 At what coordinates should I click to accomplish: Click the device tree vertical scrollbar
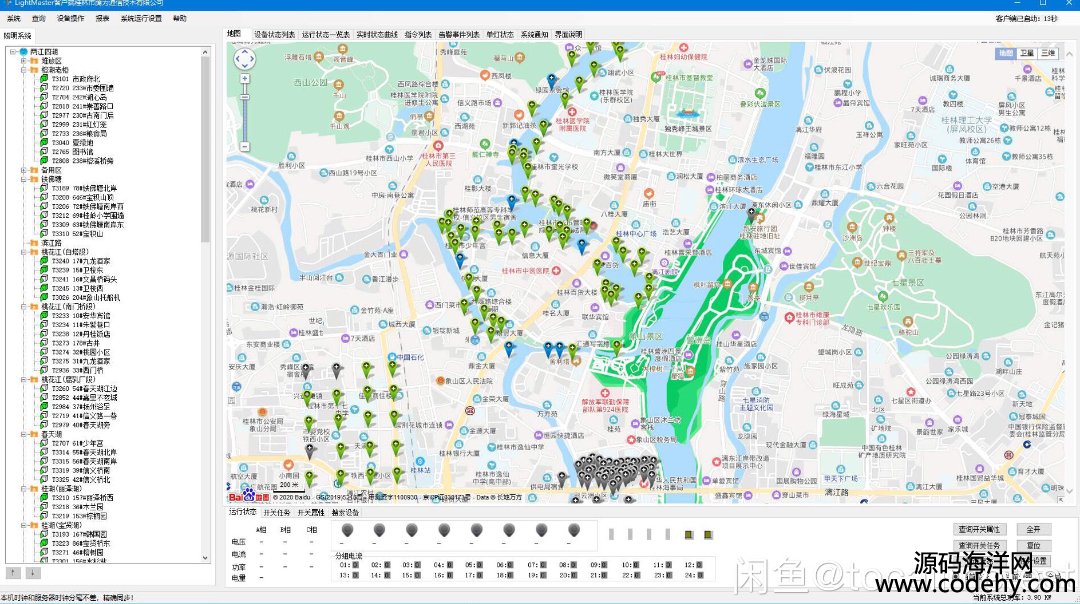pos(205,149)
